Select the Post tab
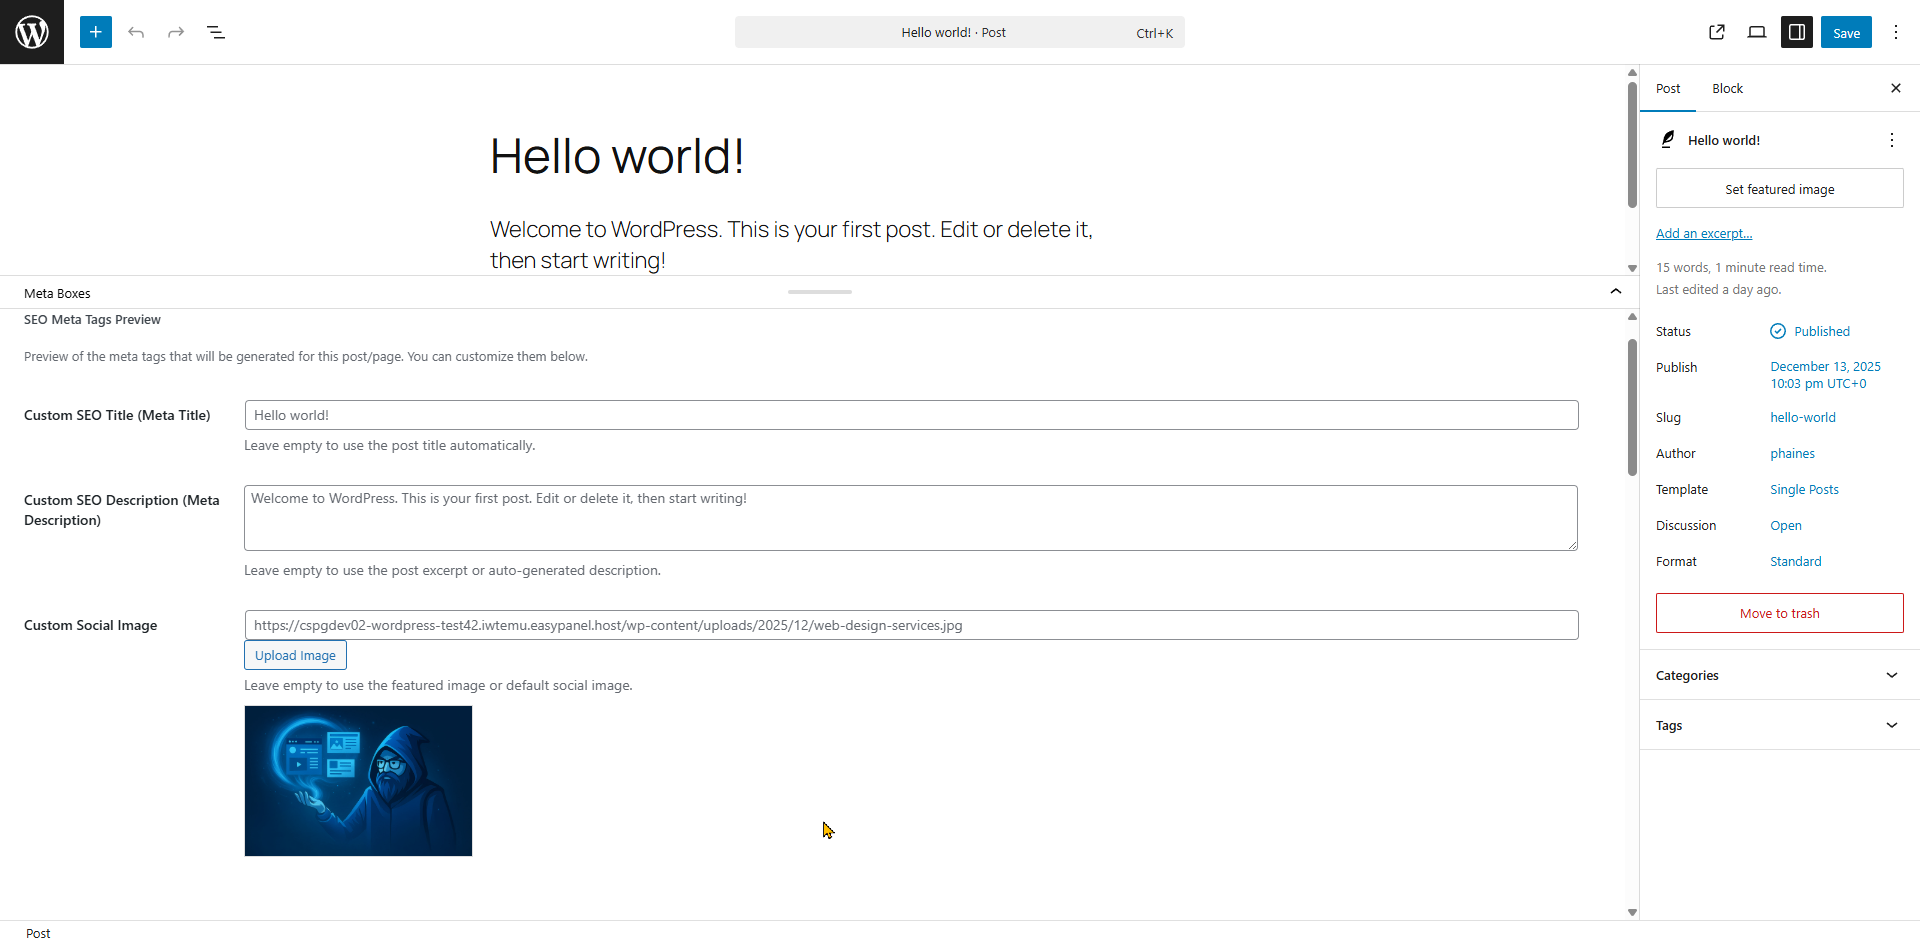Image resolution: width=1920 pixels, height=945 pixels. 1667,88
